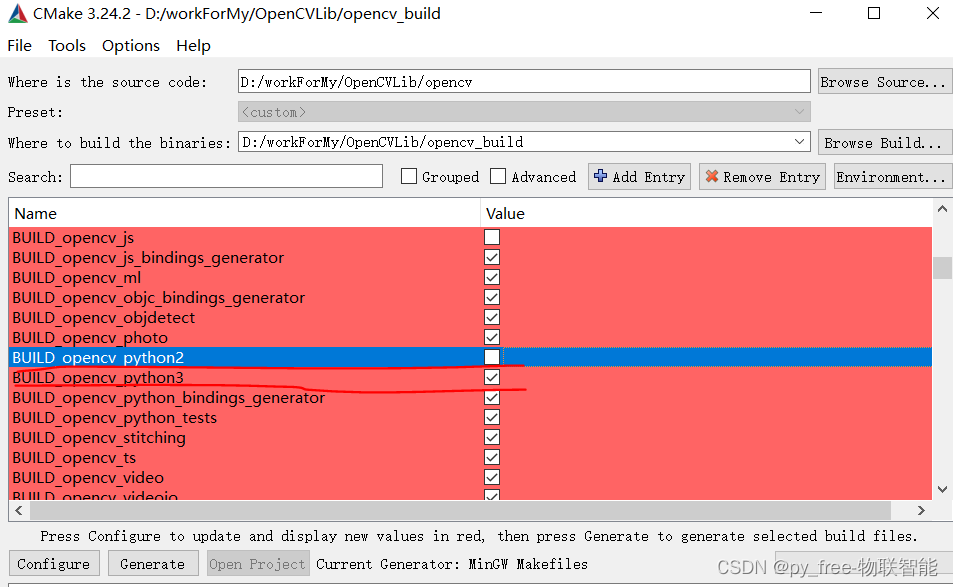Viewport: 953px width, 587px height.
Task: Enable the BUILD_opencv_python2 checkbox
Action: pyautogui.click(x=491, y=357)
